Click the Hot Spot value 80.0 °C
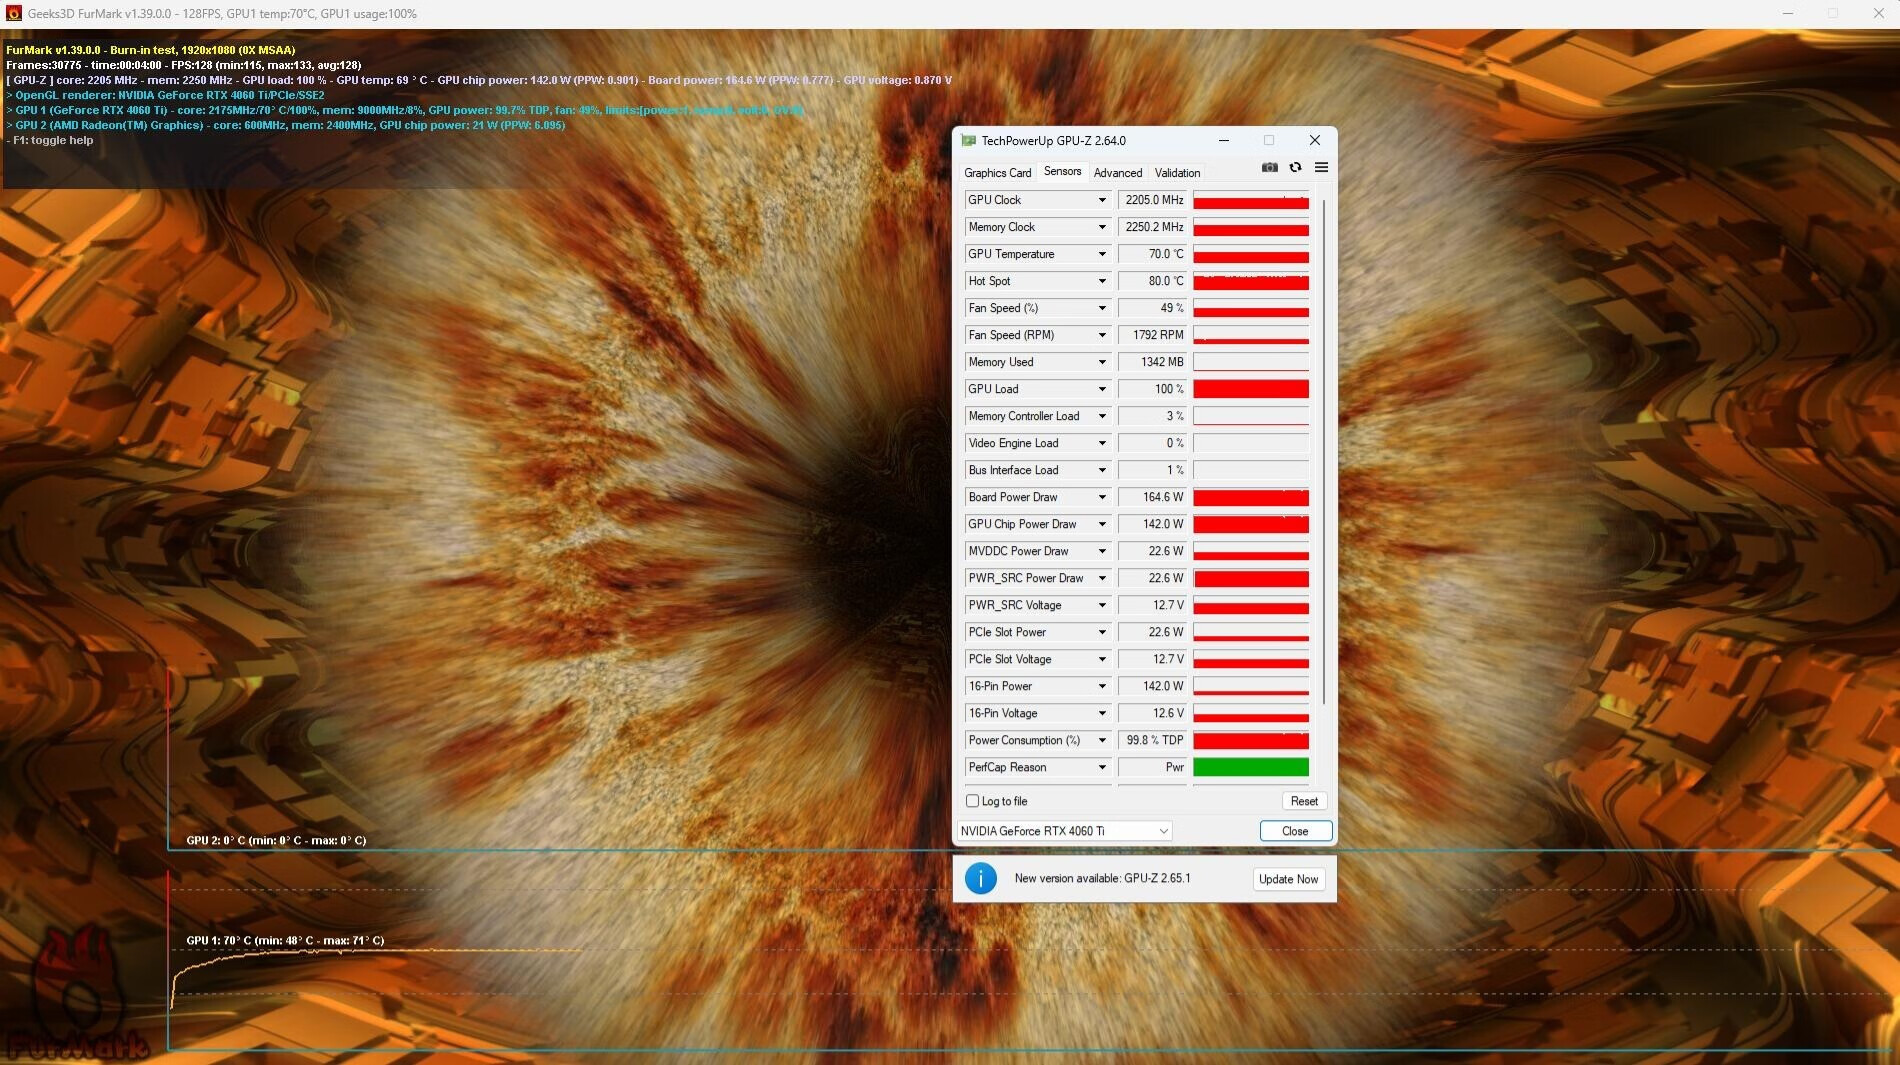The width and height of the screenshot is (1900, 1065). (x=1152, y=281)
